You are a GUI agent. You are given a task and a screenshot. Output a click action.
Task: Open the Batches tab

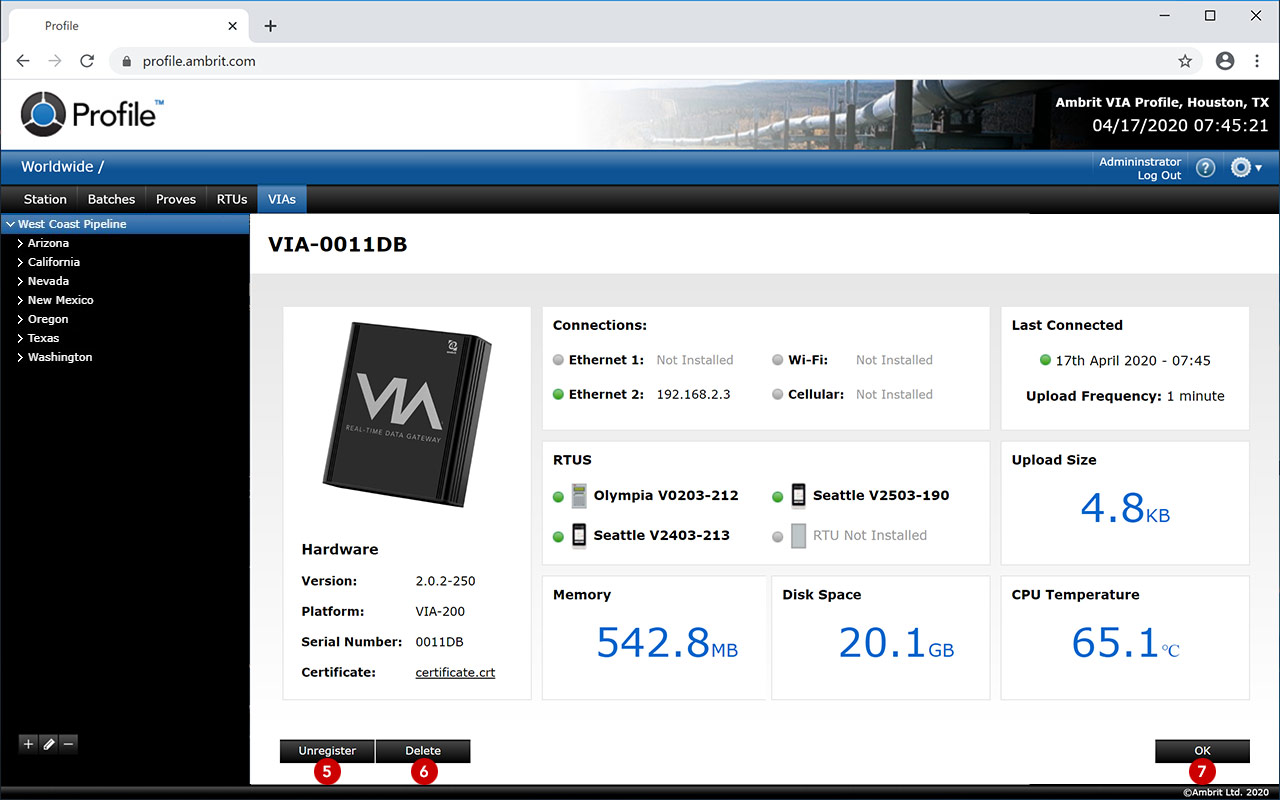(111, 199)
